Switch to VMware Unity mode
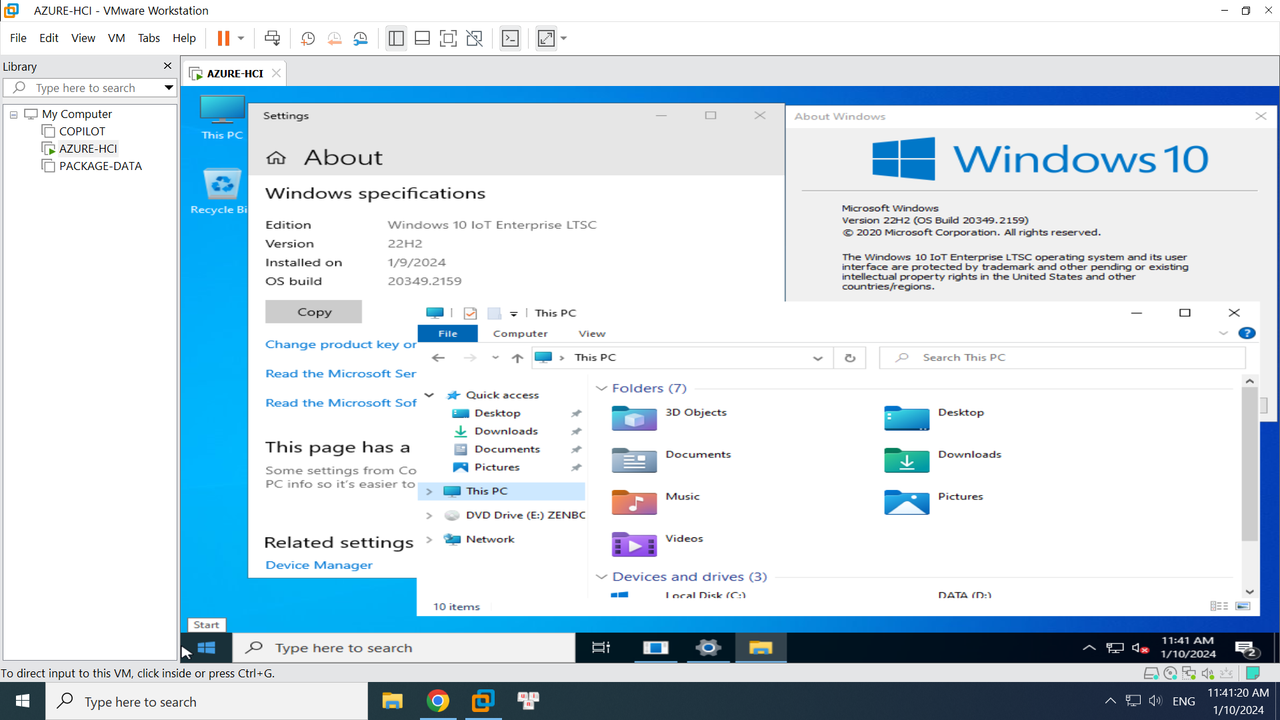 pyautogui.click(x=474, y=38)
